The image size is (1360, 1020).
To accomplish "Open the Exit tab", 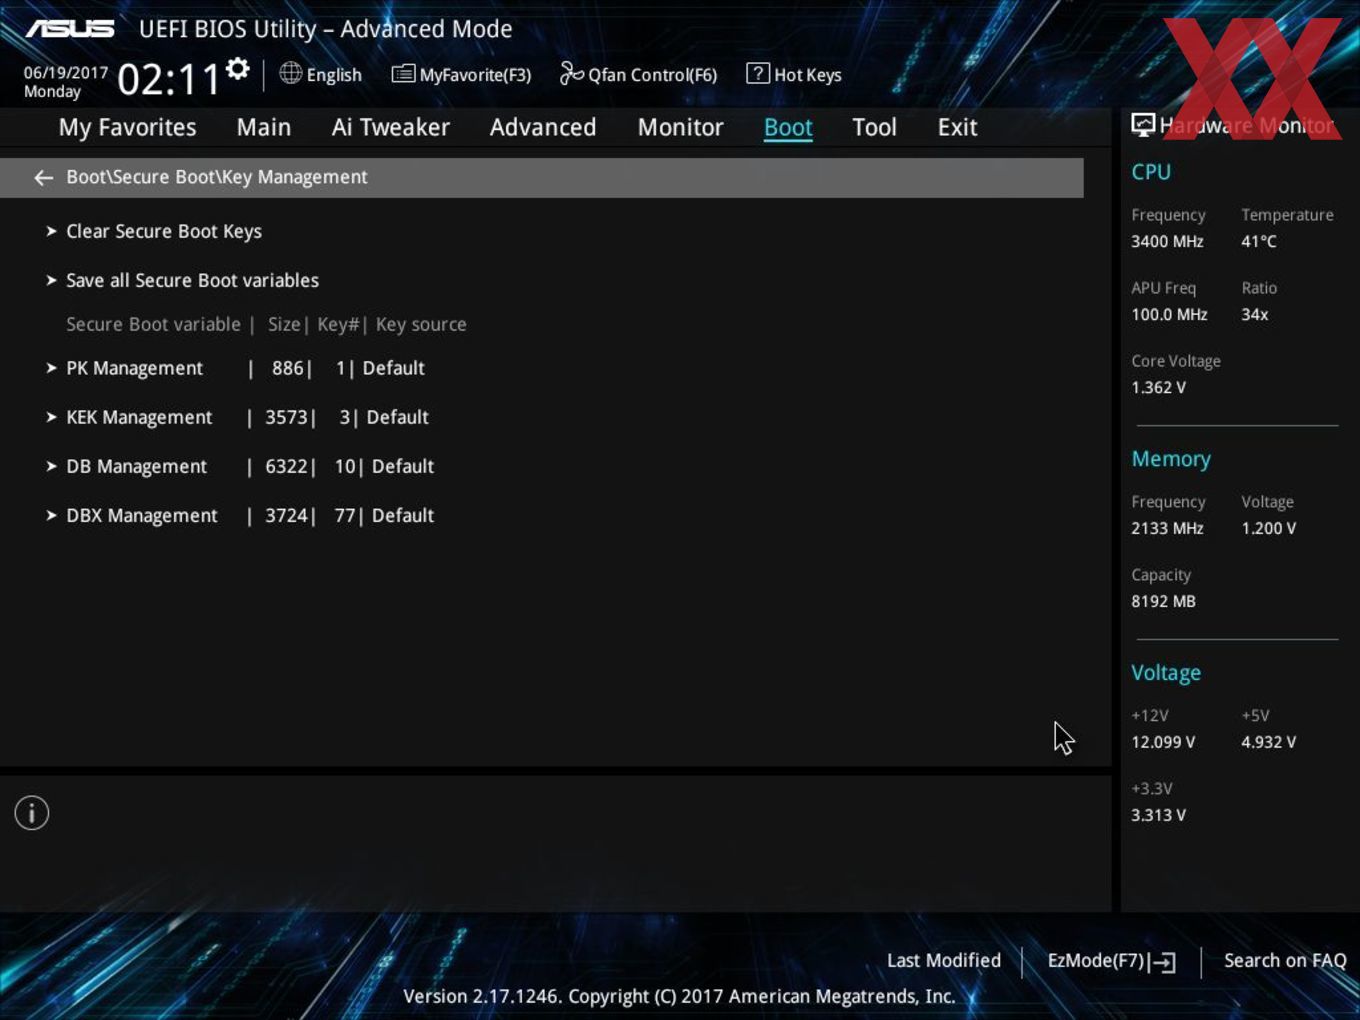I will (957, 127).
